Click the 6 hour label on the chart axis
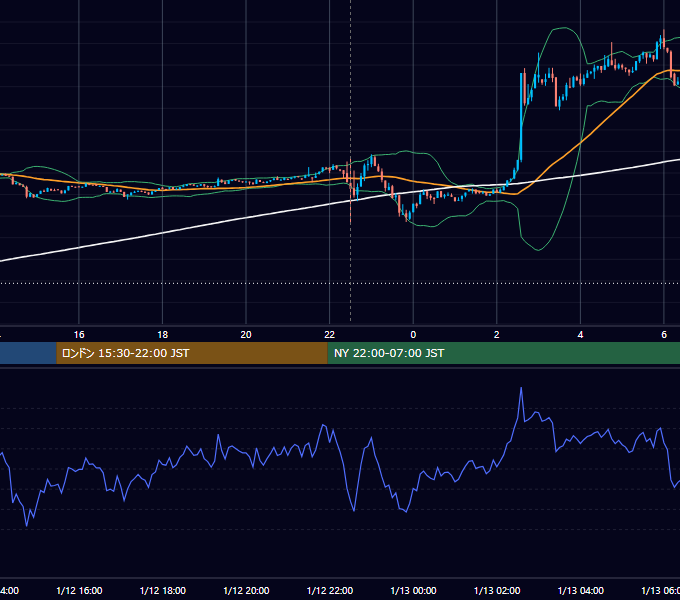Viewport: 680px width, 600px height. 664,335
